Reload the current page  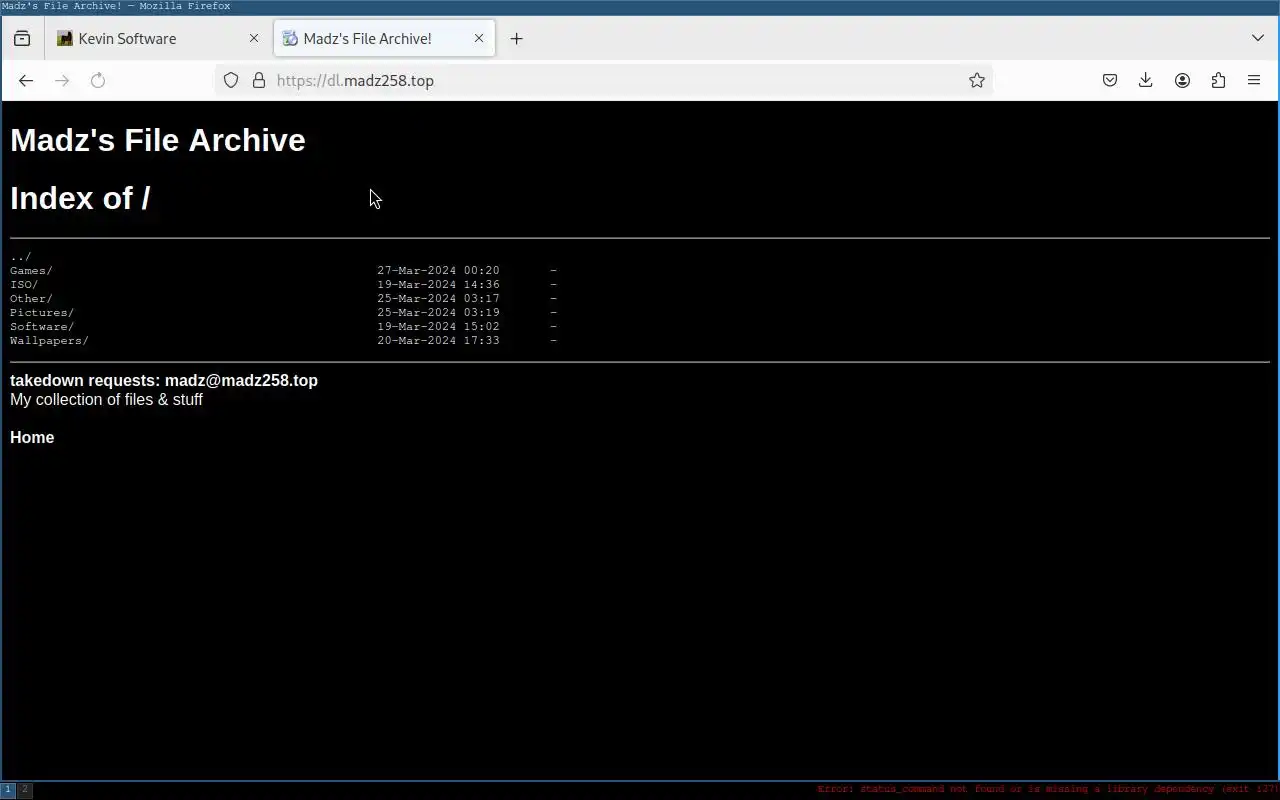coord(98,80)
